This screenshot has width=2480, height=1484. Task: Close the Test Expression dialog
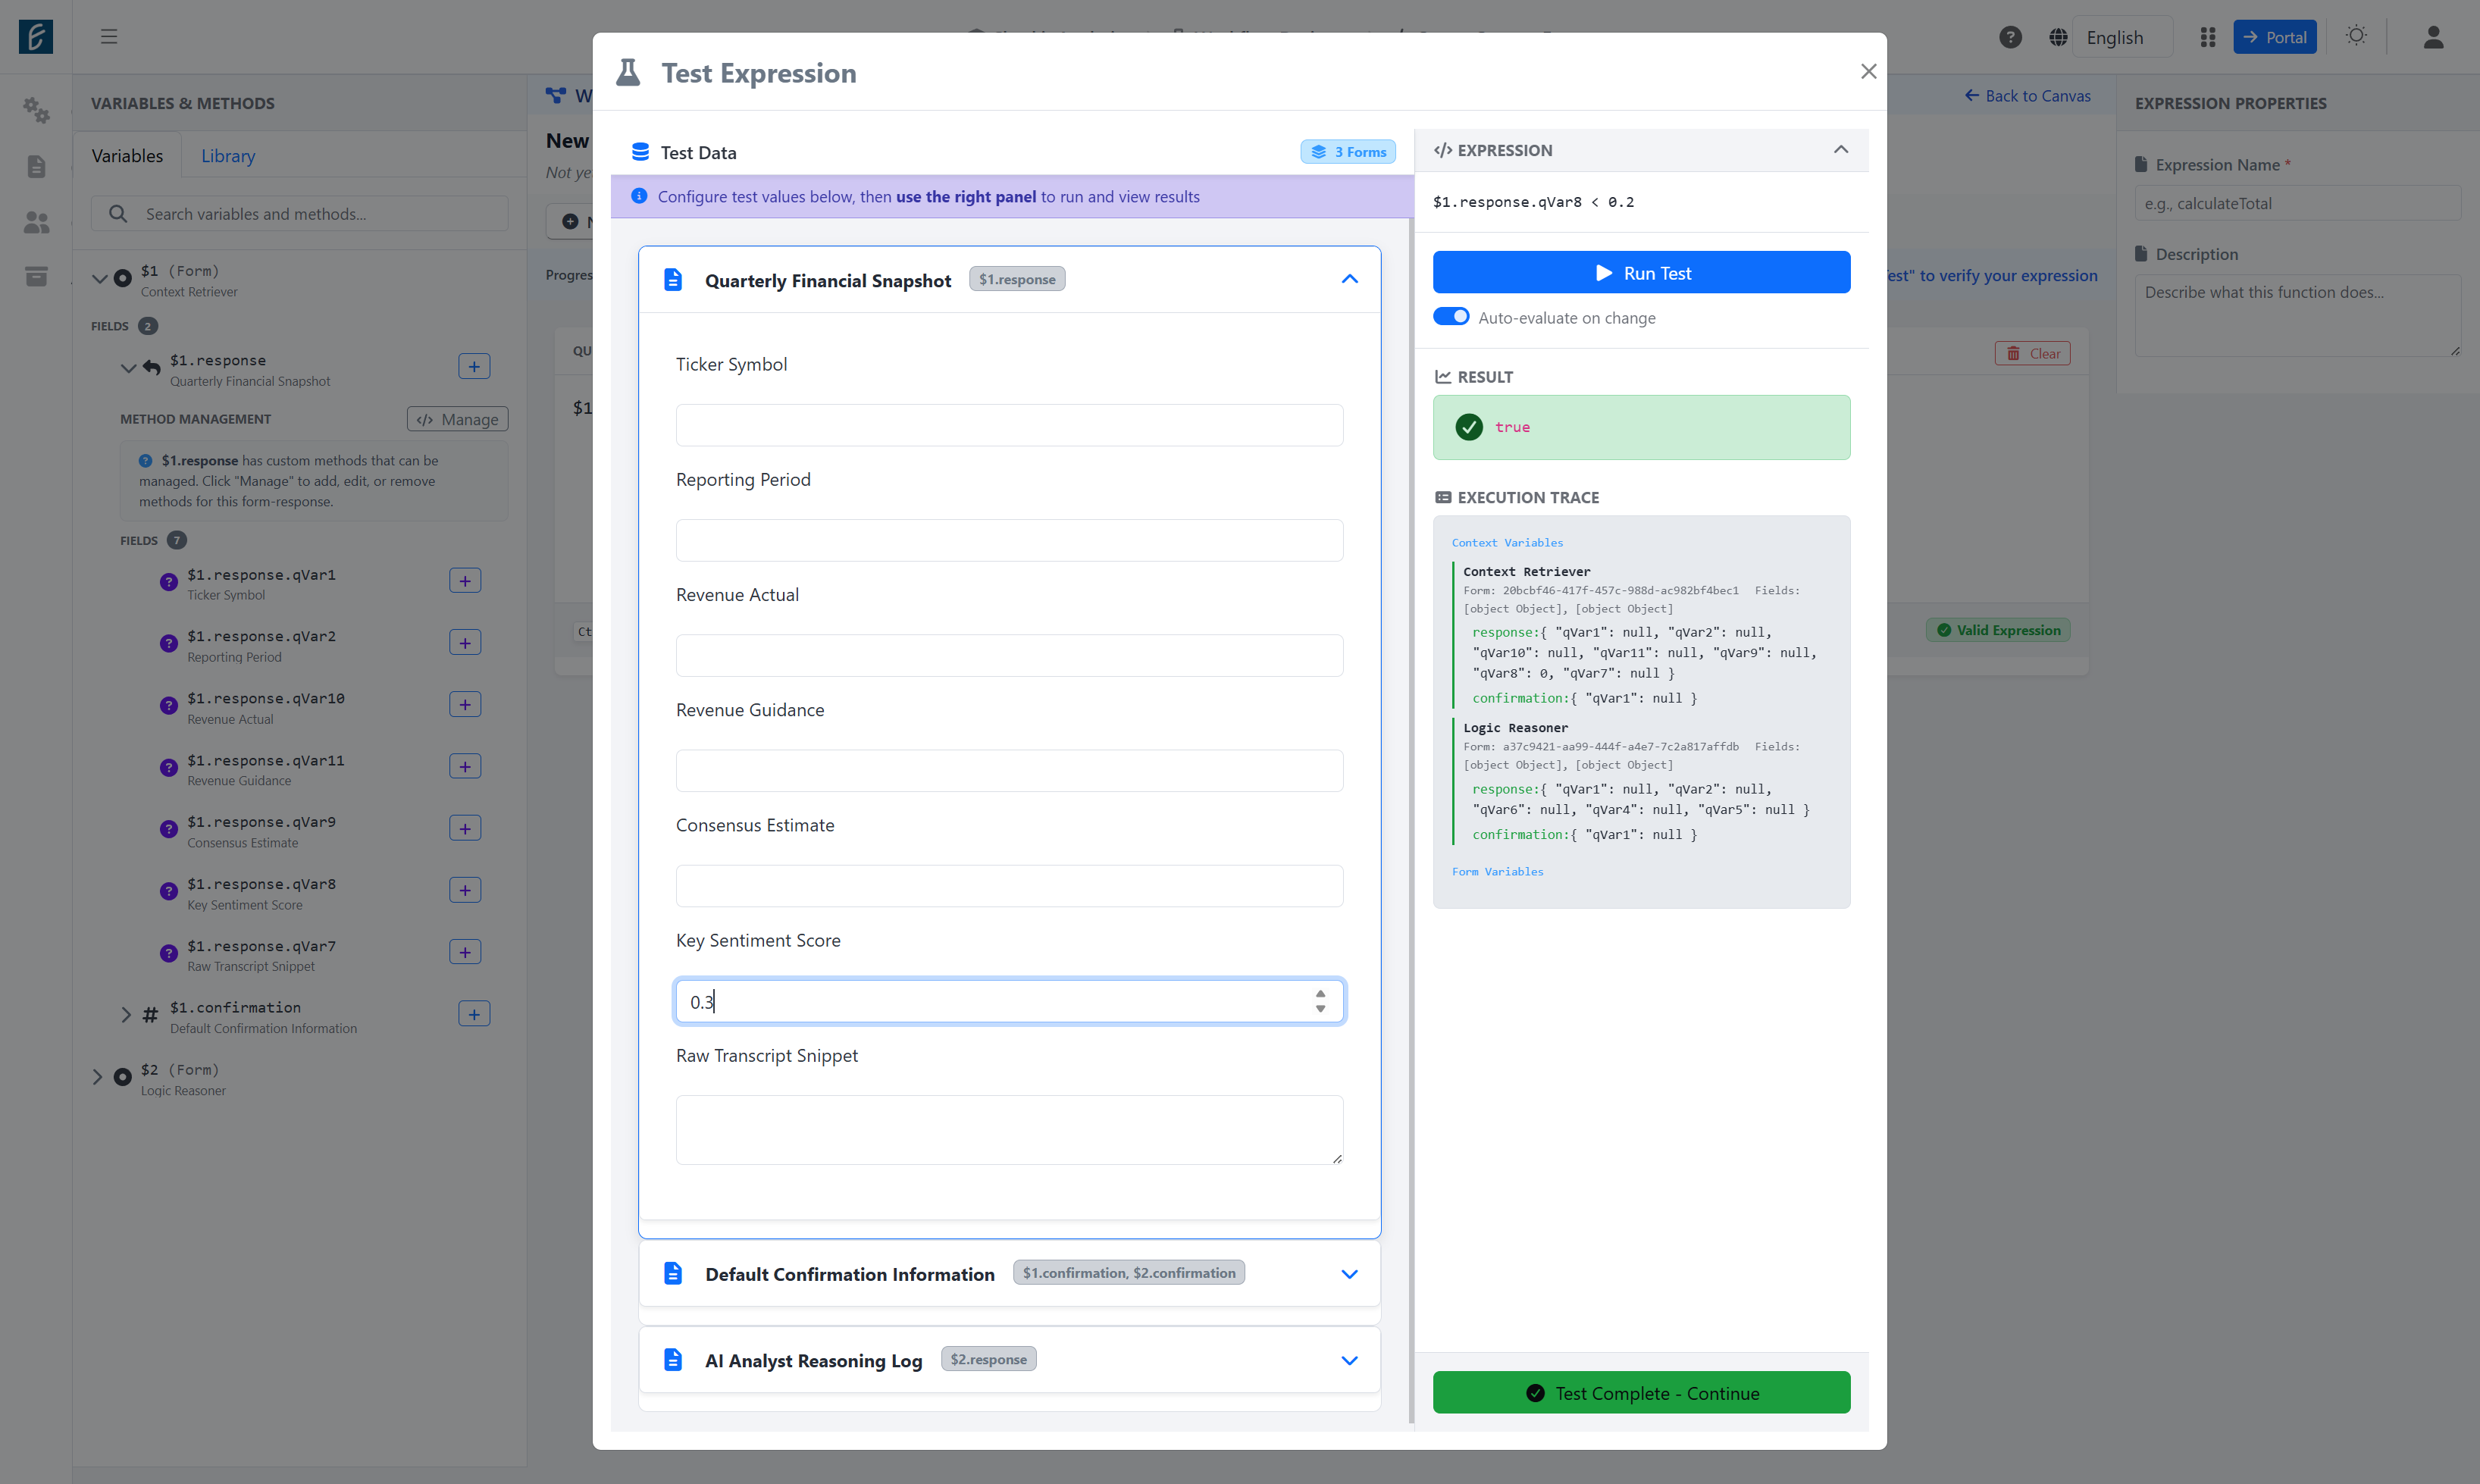click(x=1868, y=71)
